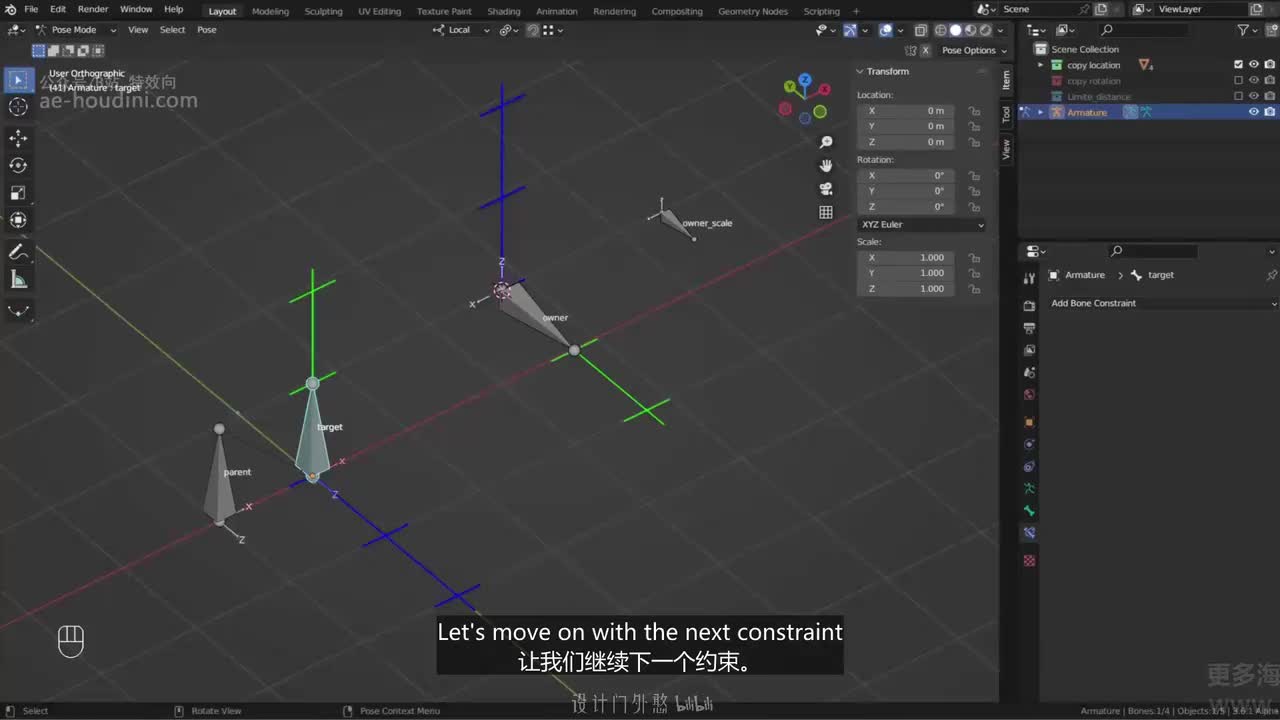Viewport: 1280px width, 720px height.
Task: Switch perspective/orthographic grid icon
Action: [826, 212]
